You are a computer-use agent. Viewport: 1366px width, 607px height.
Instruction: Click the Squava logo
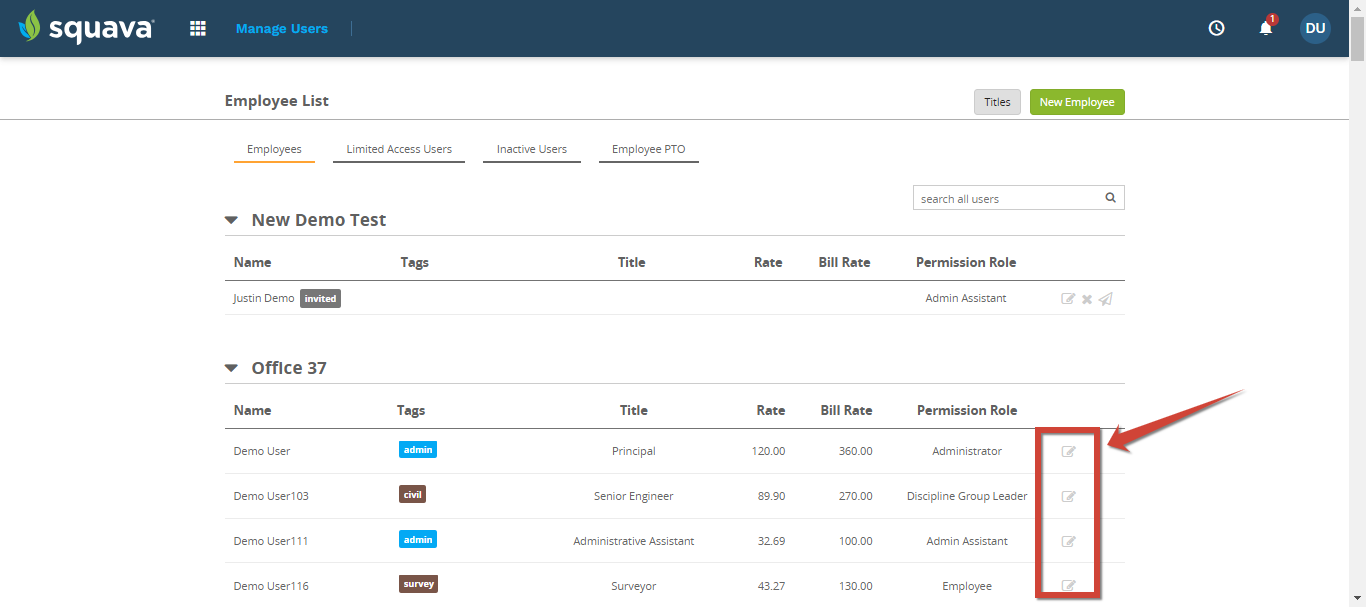pyautogui.click(x=87, y=27)
